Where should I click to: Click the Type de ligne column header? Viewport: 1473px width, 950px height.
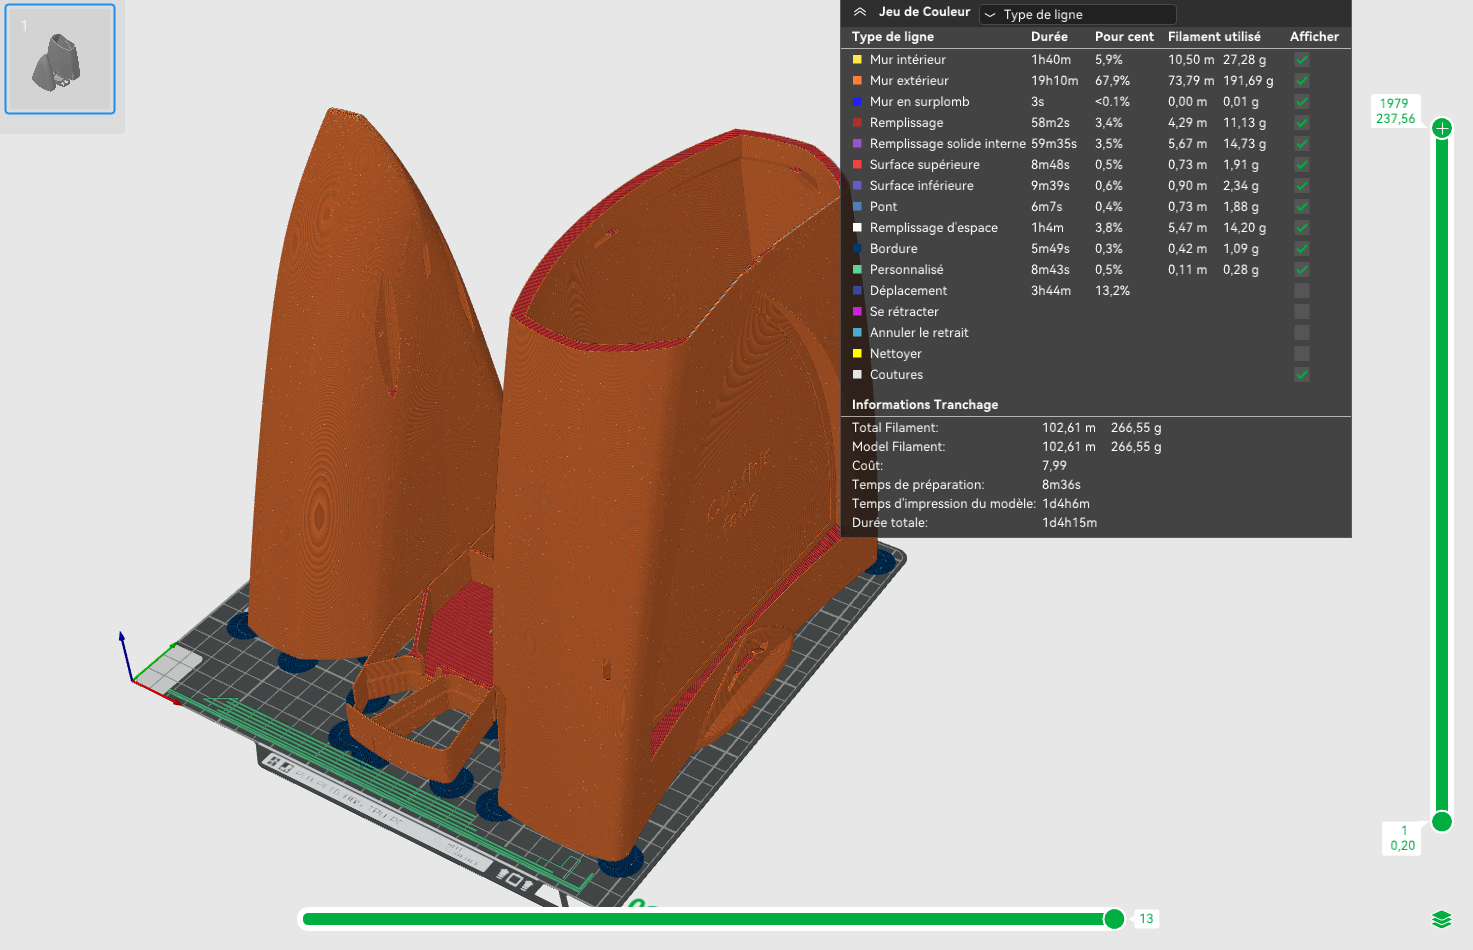[893, 37]
